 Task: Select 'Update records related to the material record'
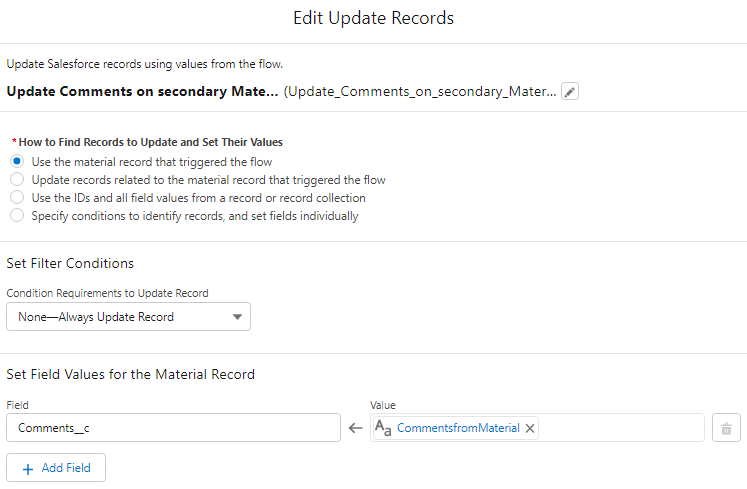click(x=17, y=180)
